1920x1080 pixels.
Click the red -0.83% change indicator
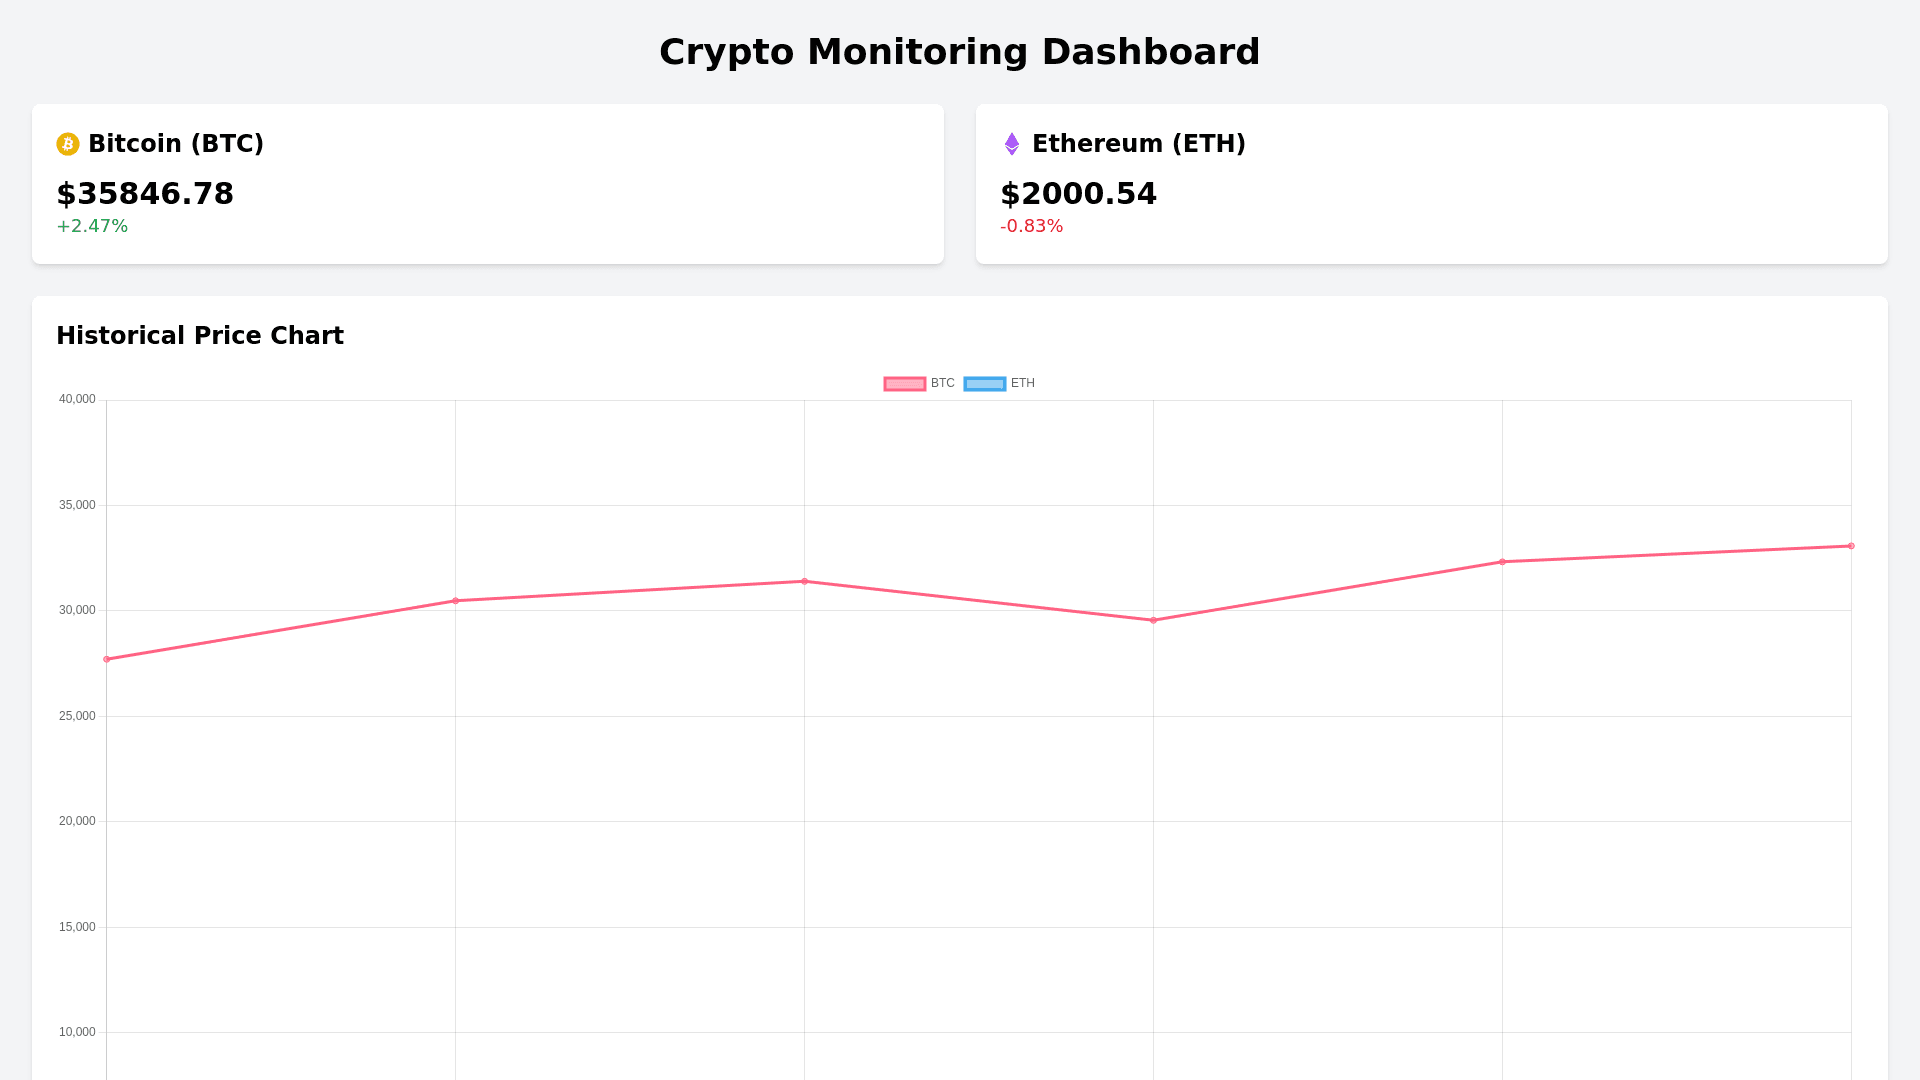1031,226
